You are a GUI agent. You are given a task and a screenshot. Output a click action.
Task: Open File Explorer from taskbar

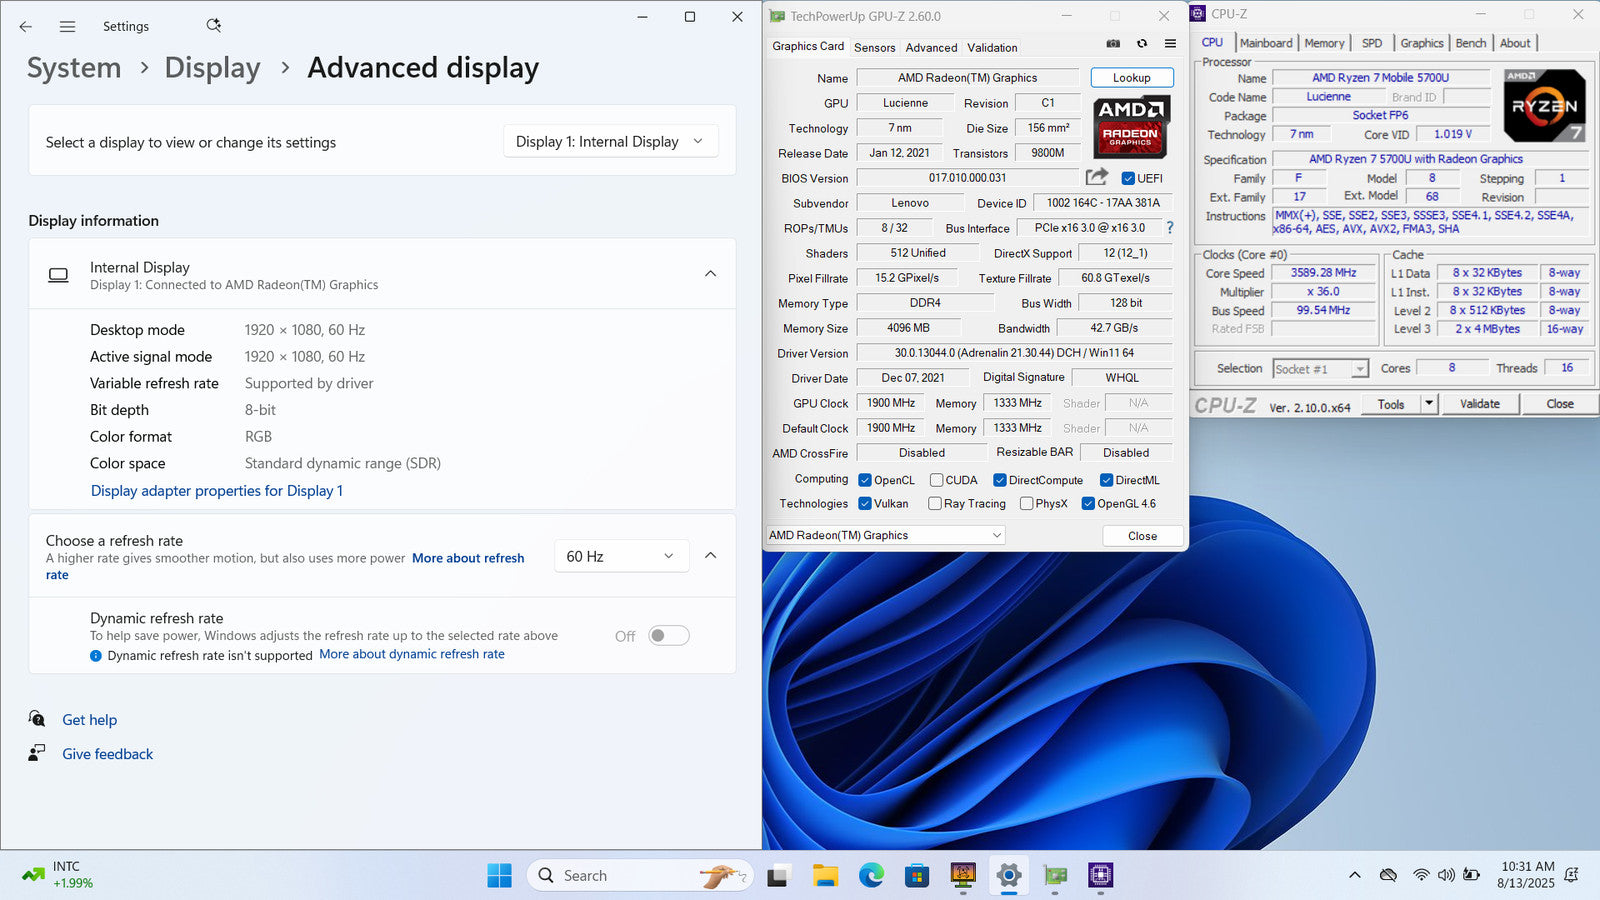[x=825, y=876]
